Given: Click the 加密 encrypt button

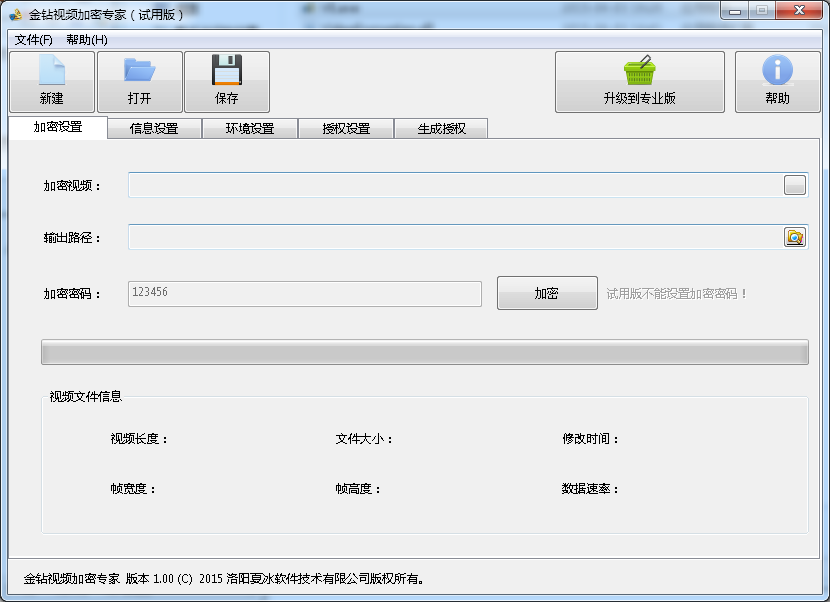Looking at the screenshot, I should [x=547, y=293].
